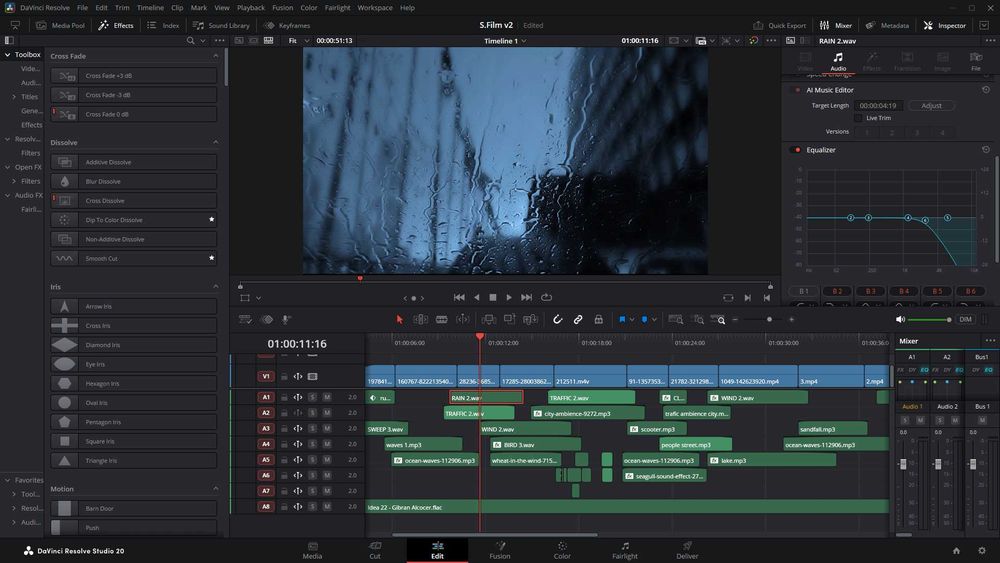The height and width of the screenshot is (563, 1000).
Task: Add a blue flag to clip
Action: point(622,319)
